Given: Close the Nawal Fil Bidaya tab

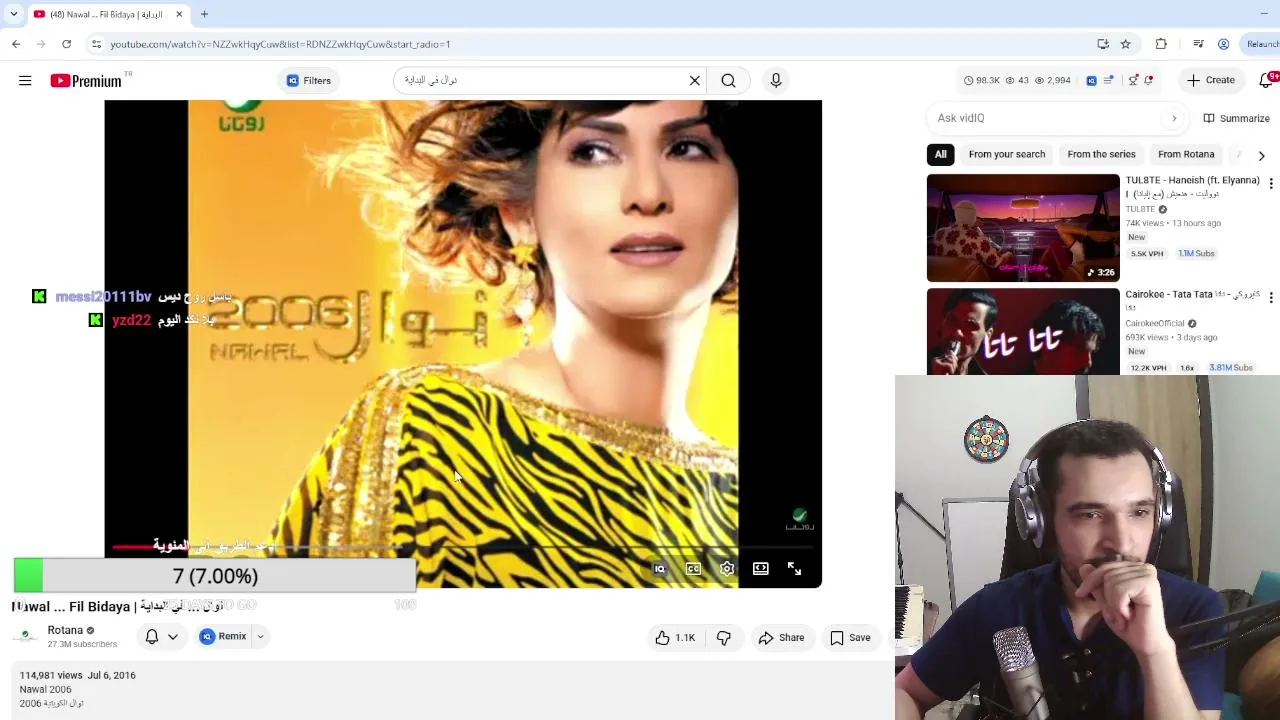Looking at the screenshot, I should 179,14.
